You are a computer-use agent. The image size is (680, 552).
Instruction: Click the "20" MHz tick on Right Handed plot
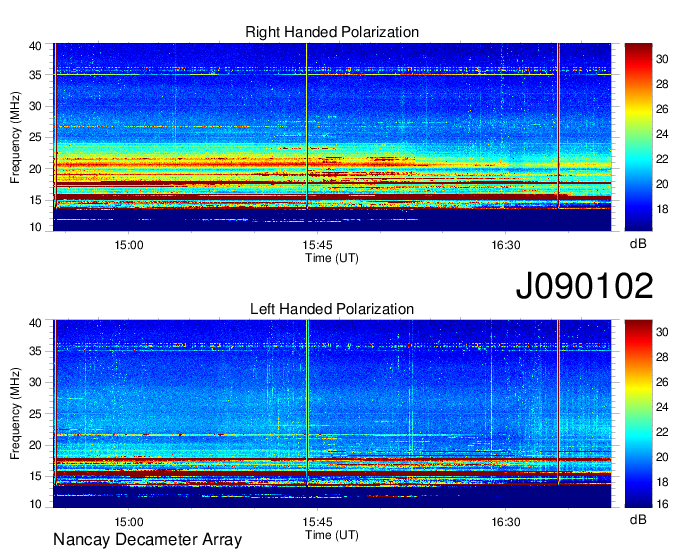click(35, 169)
